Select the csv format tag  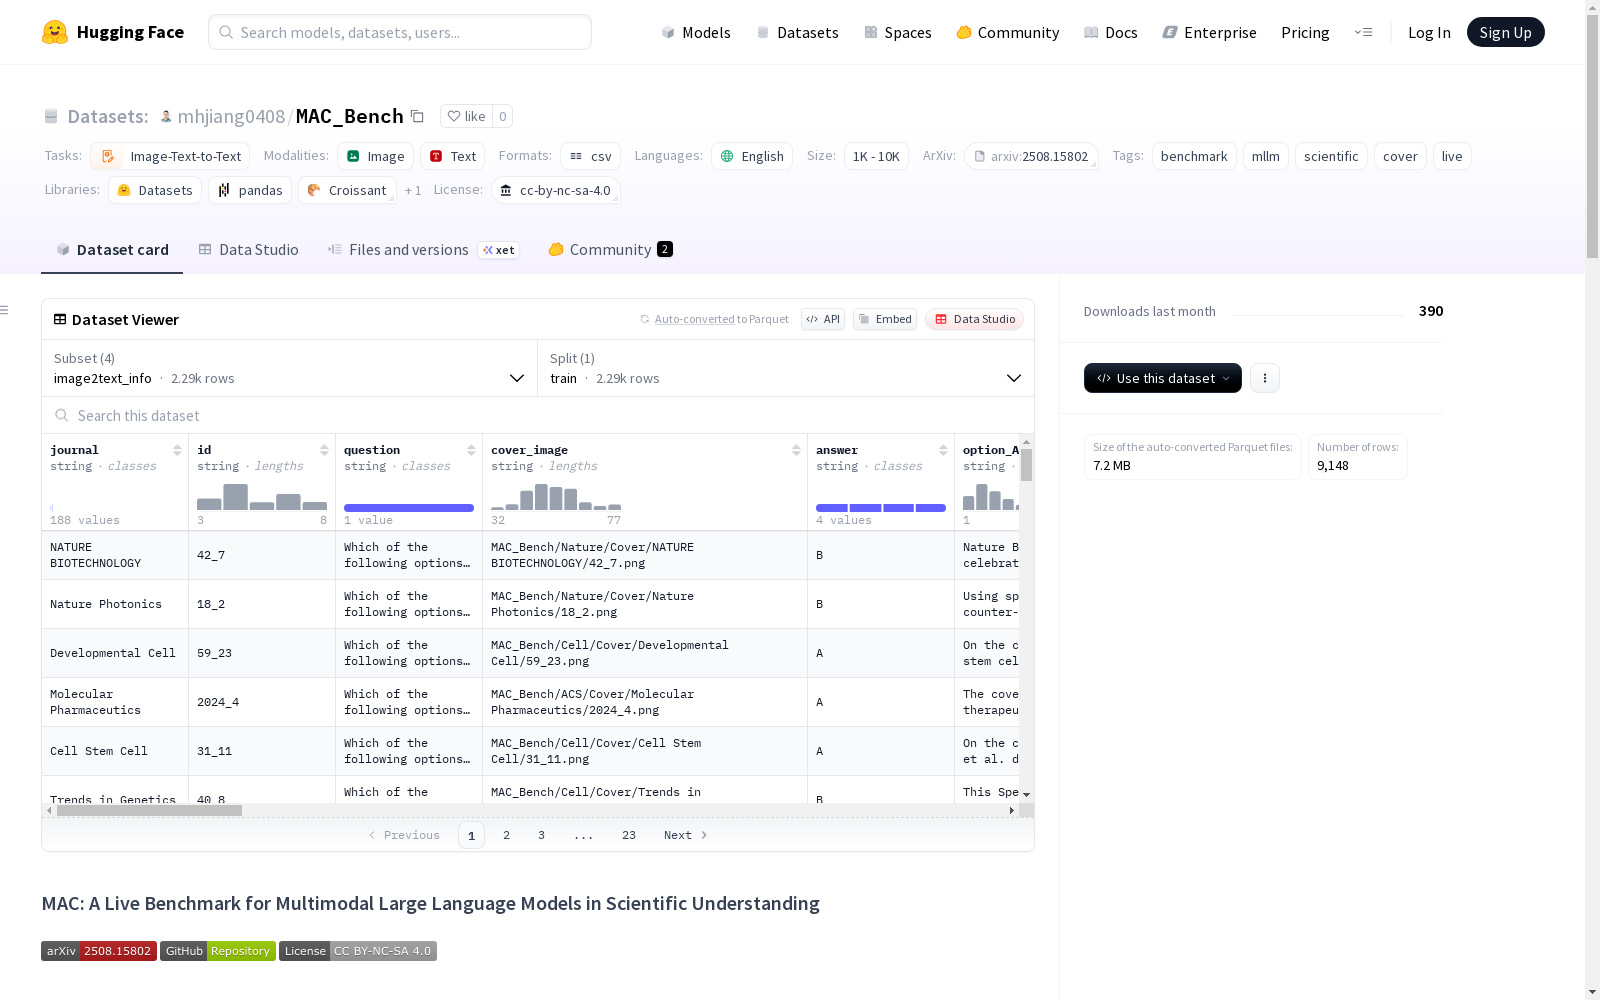590,156
